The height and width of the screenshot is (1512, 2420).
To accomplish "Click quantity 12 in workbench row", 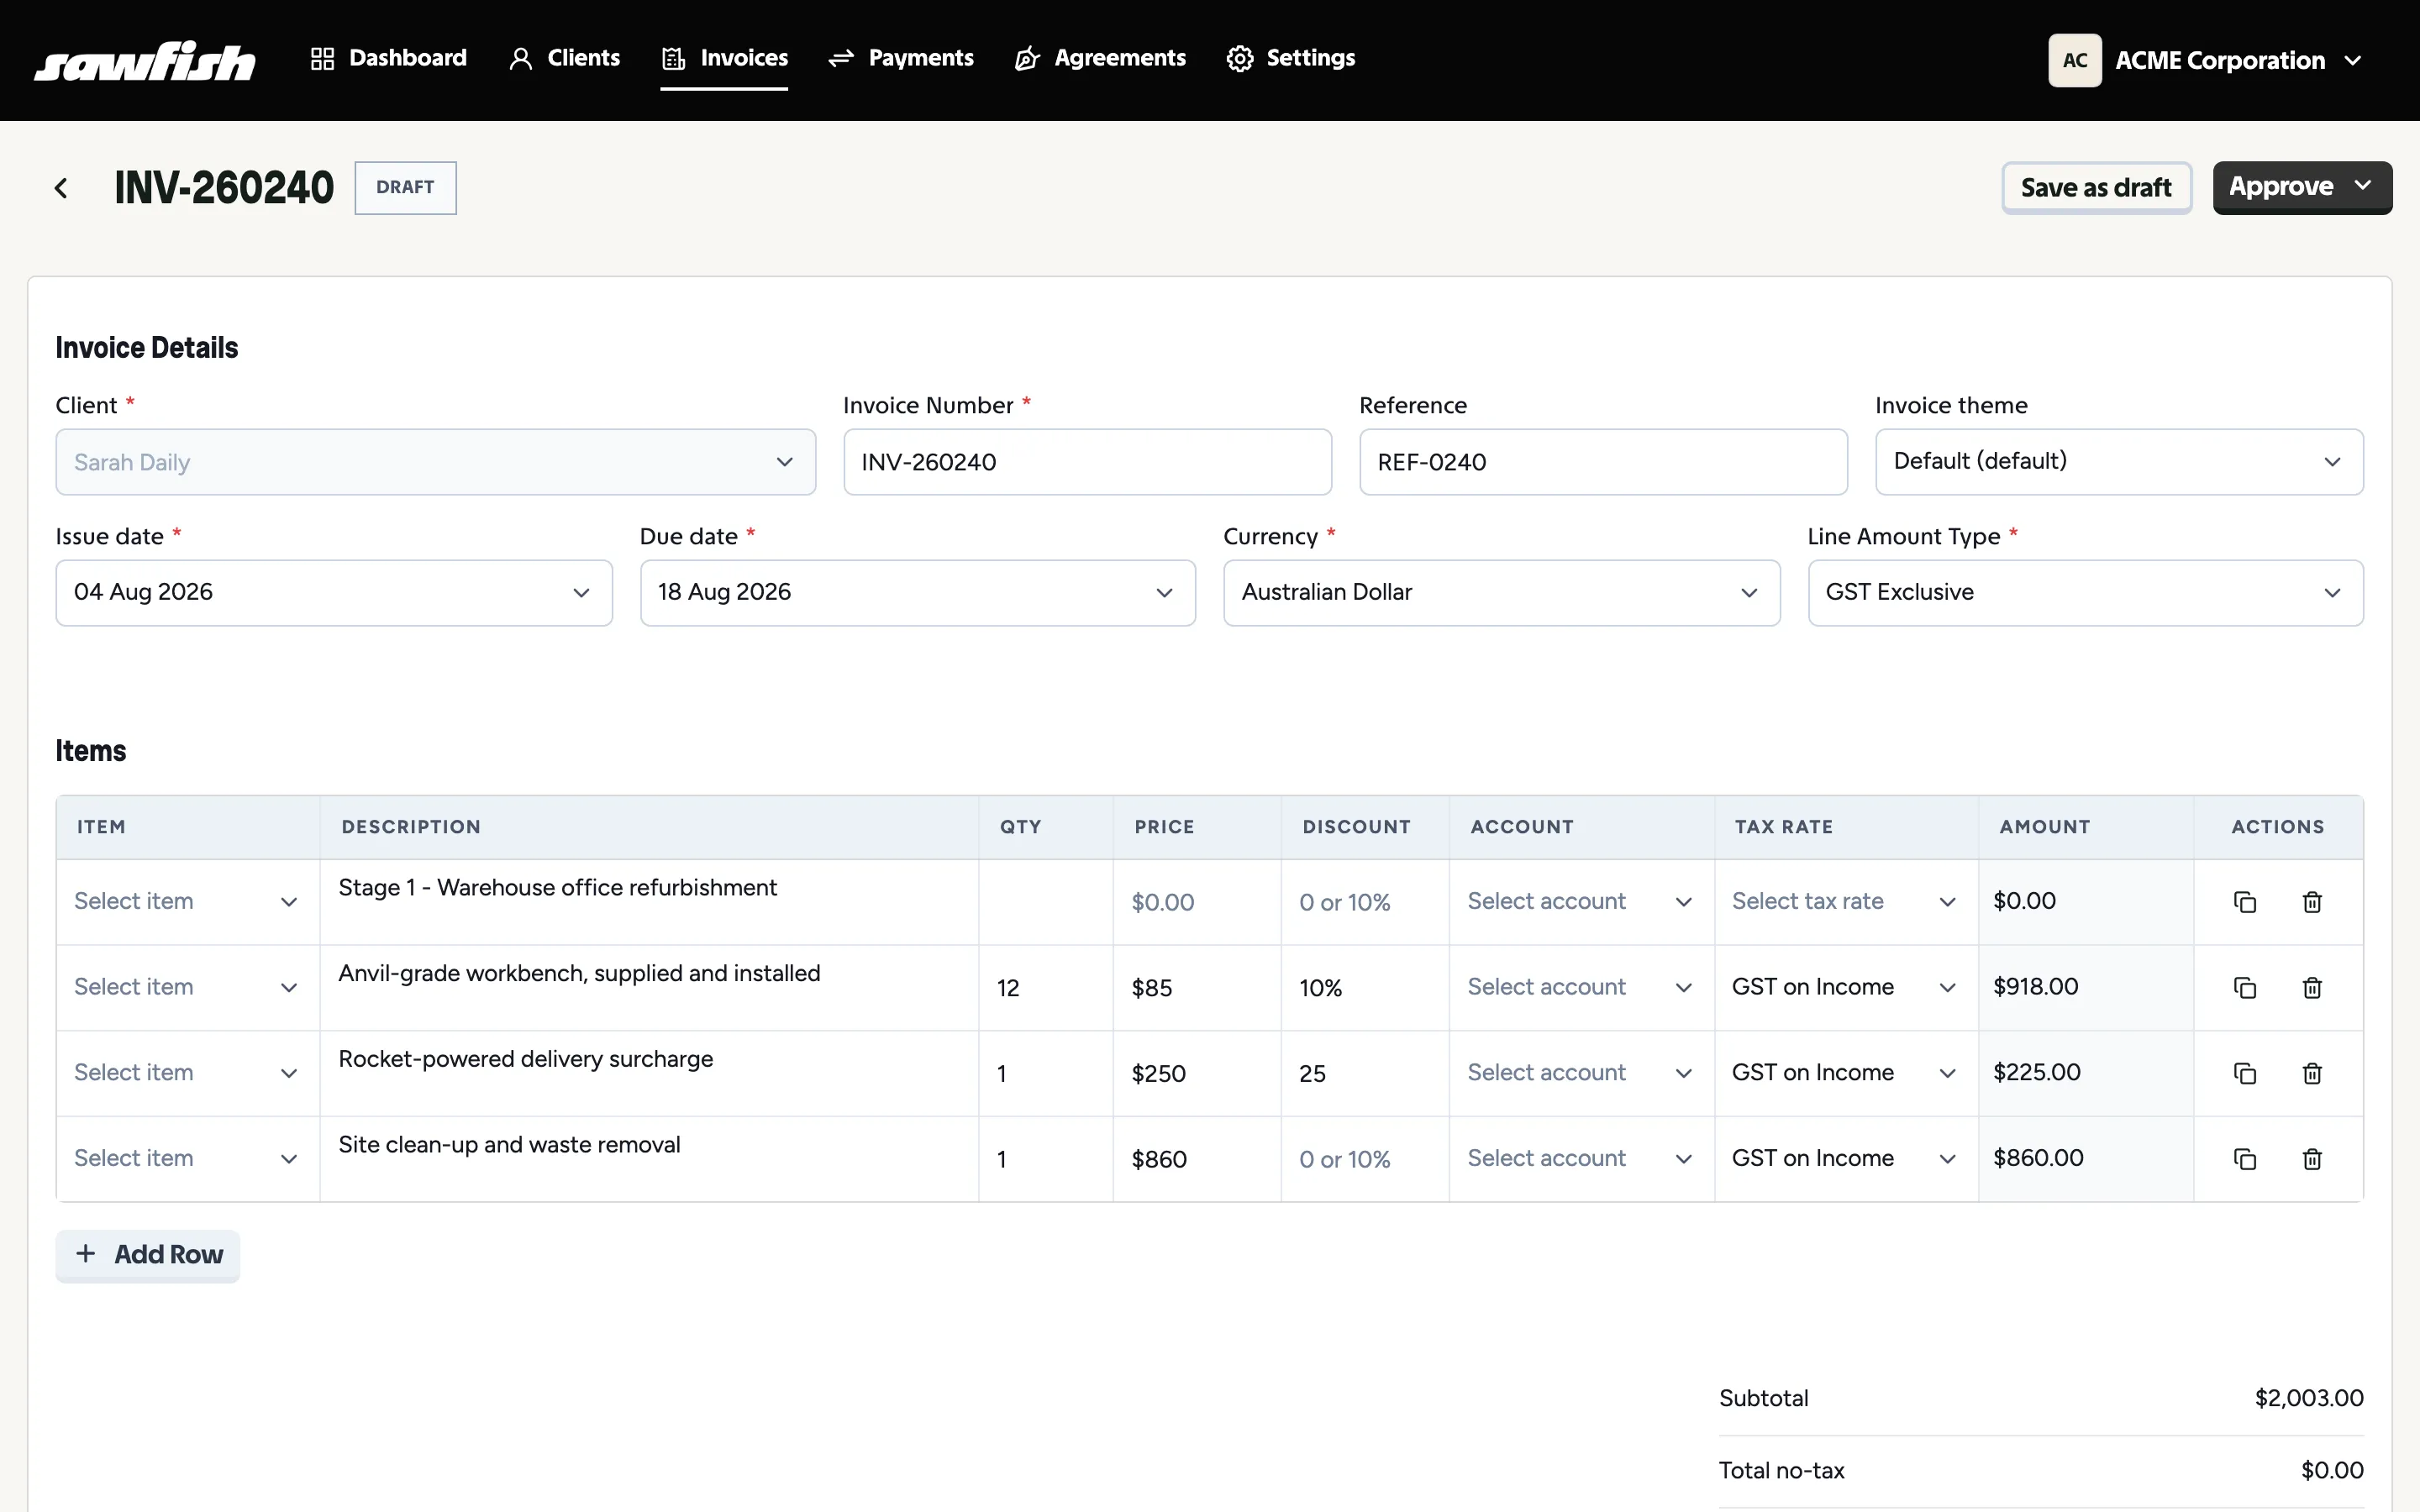I will [x=1045, y=988].
